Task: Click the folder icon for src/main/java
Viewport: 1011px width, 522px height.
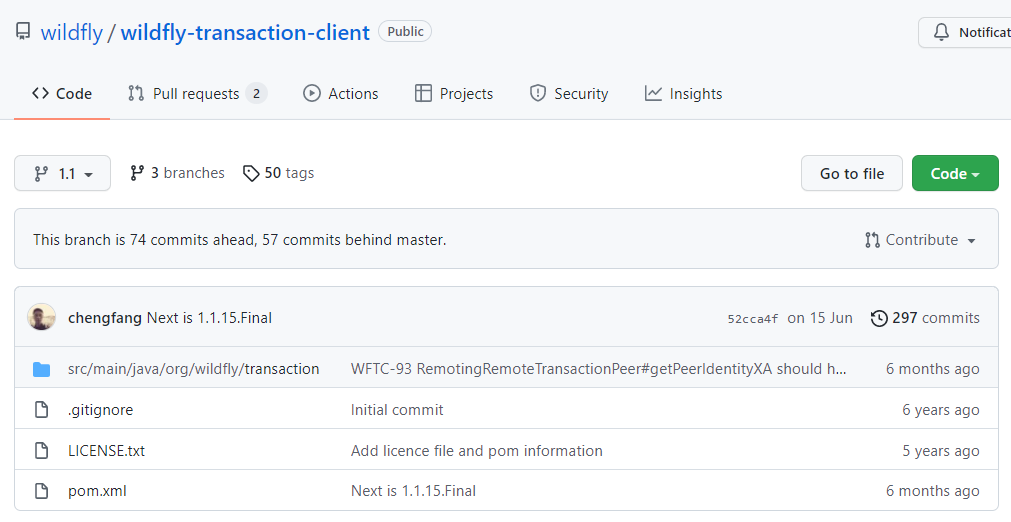Action: pos(41,369)
